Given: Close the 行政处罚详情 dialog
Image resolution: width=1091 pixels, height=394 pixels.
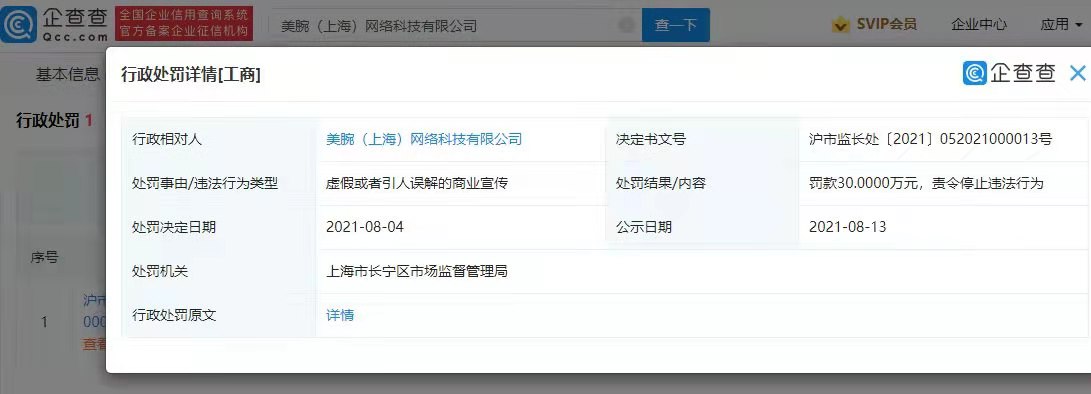Looking at the screenshot, I should (x=1077, y=73).
